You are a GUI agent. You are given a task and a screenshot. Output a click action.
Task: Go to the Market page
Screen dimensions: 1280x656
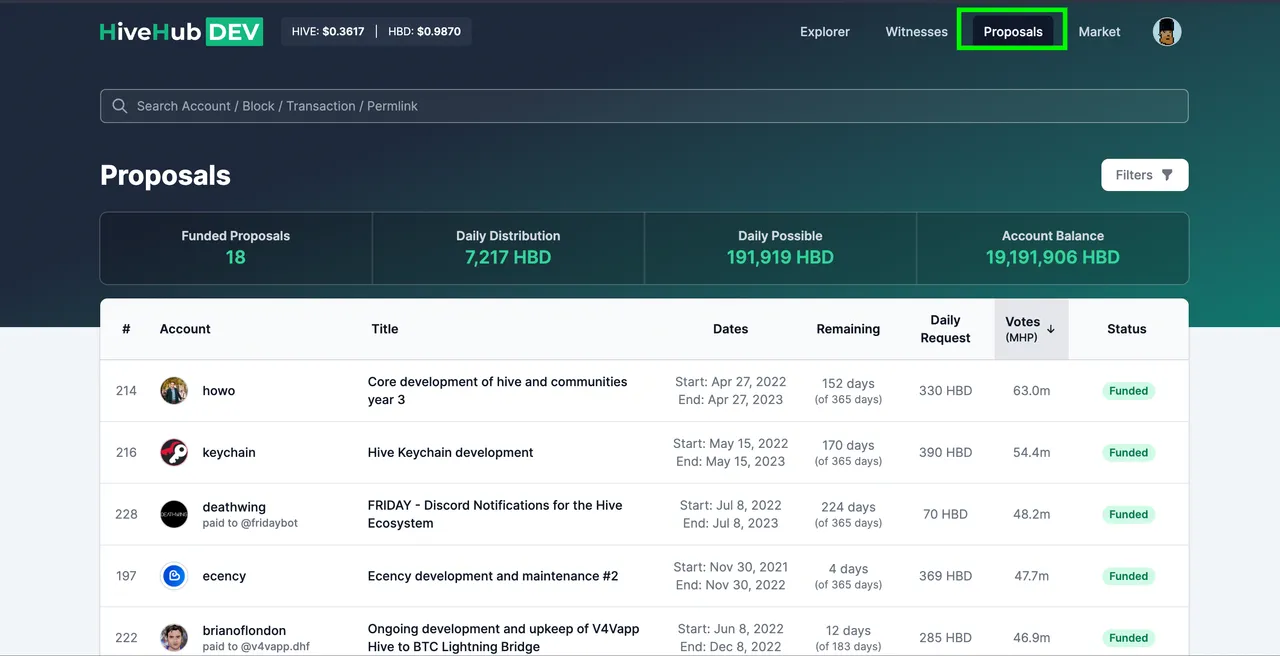point(1099,32)
